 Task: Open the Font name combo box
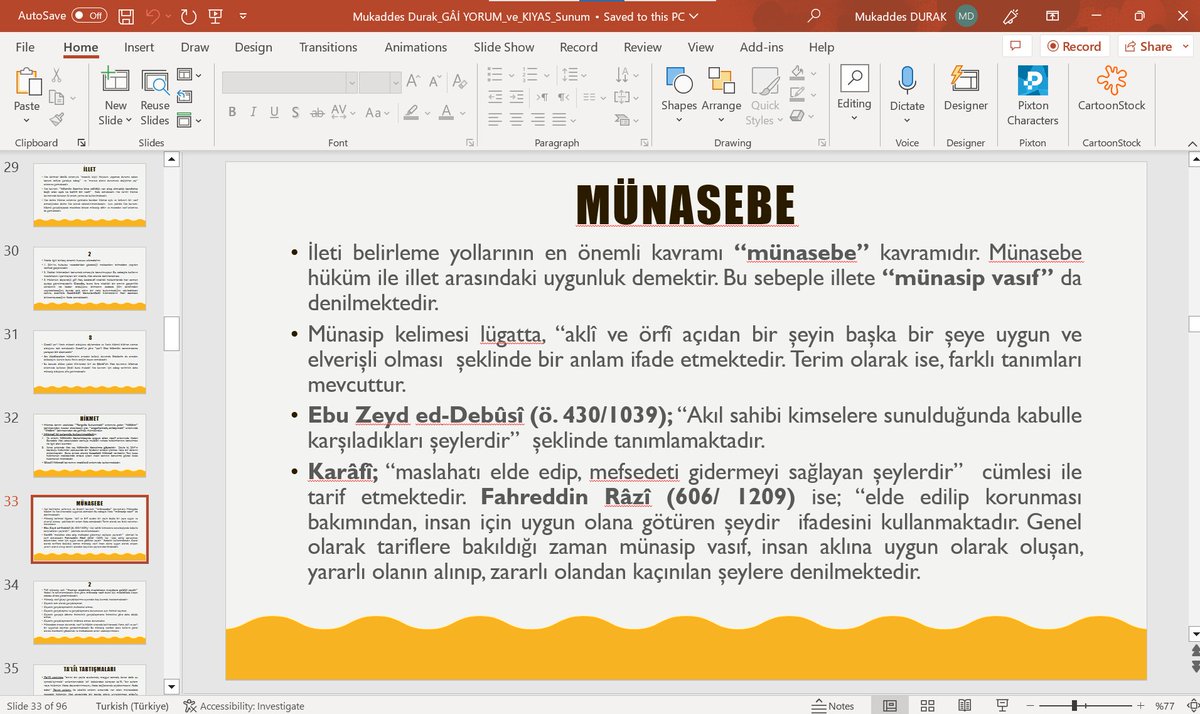pyautogui.click(x=289, y=83)
